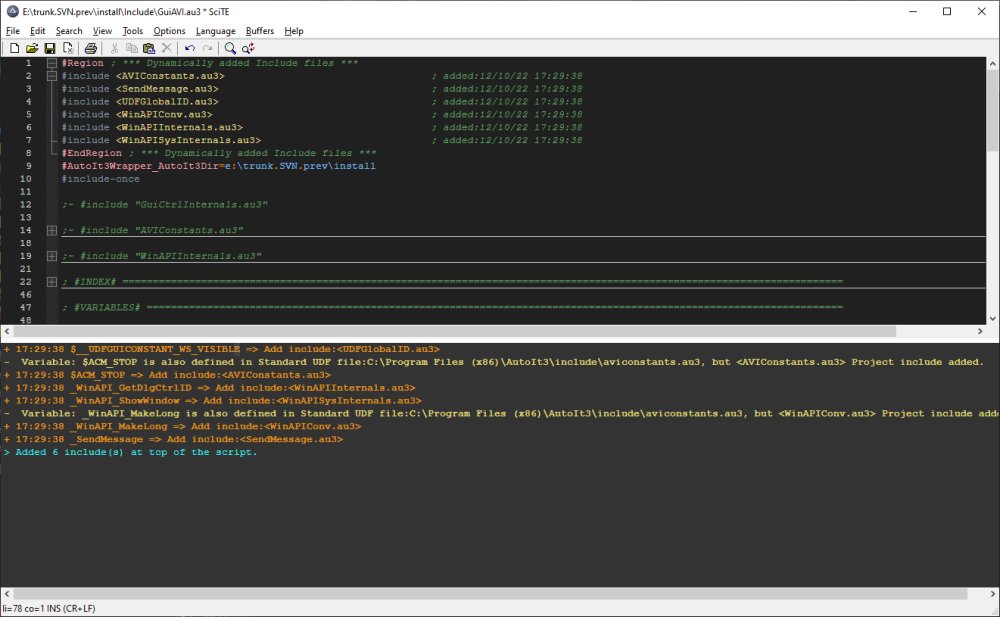
Task: Click the editor vertical scrollbar thumb
Action: pyautogui.click(x=992, y=110)
